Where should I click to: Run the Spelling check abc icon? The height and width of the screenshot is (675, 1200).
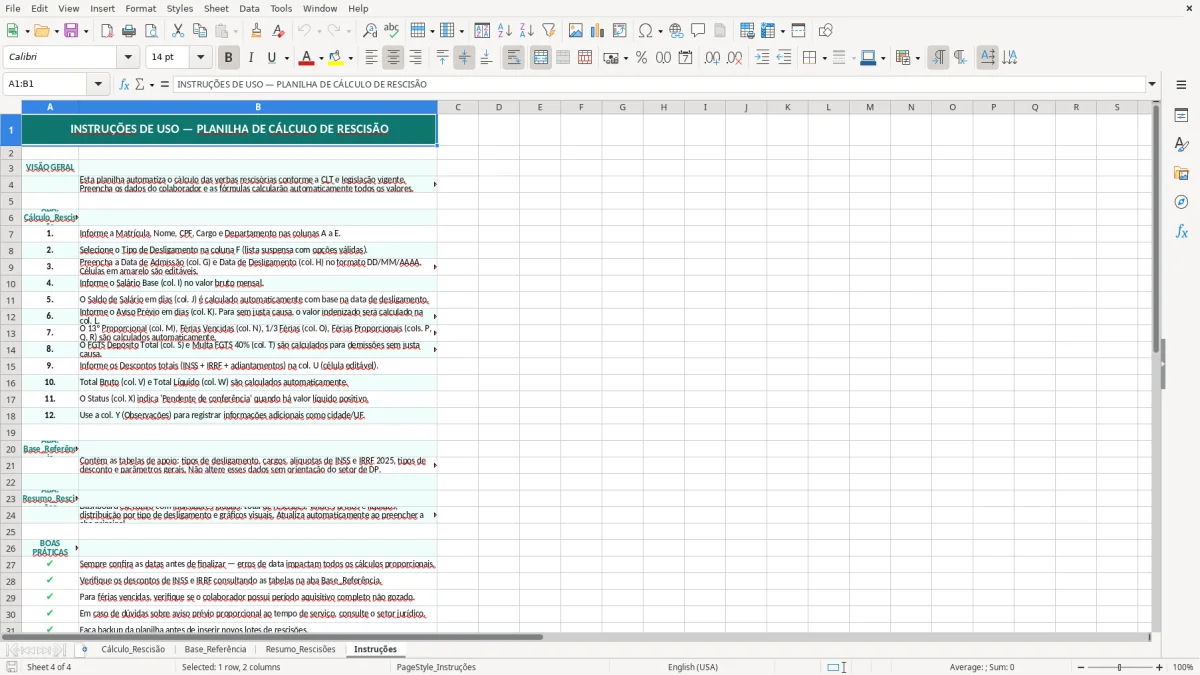392,31
